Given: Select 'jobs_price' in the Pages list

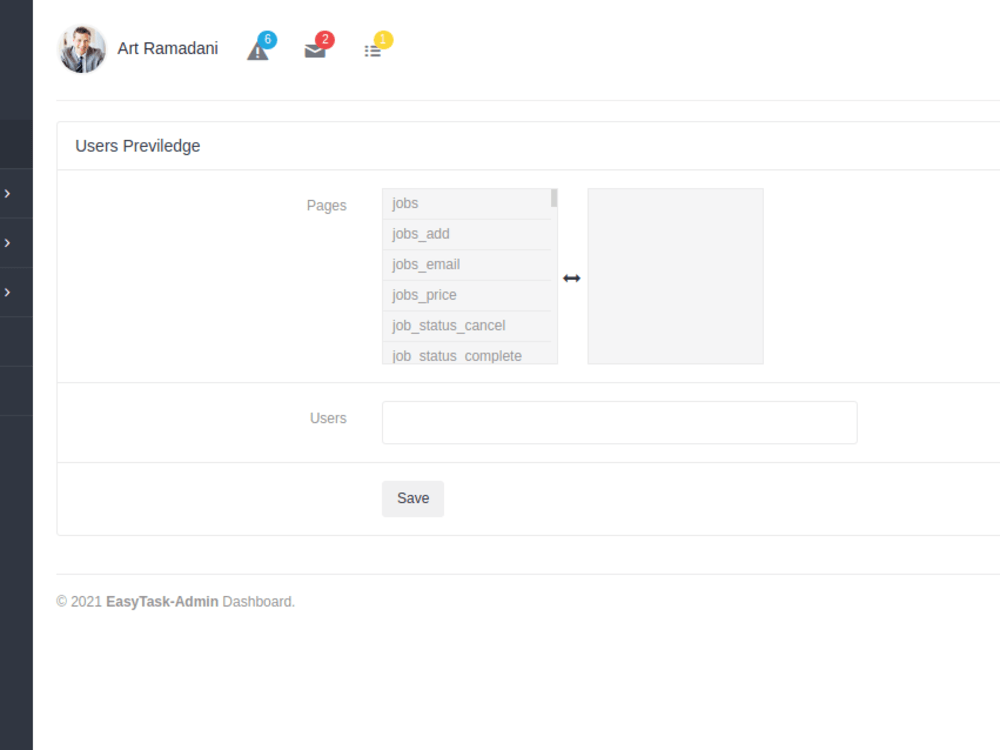Looking at the screenshot, I should [467, 295].
